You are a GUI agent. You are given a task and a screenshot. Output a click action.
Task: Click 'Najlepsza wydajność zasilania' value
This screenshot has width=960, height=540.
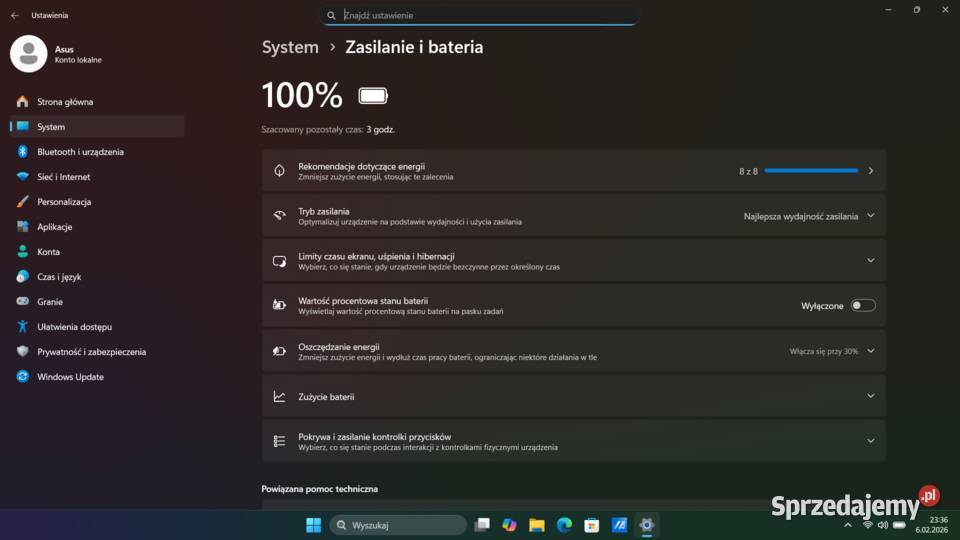click(x=801, y=216)
